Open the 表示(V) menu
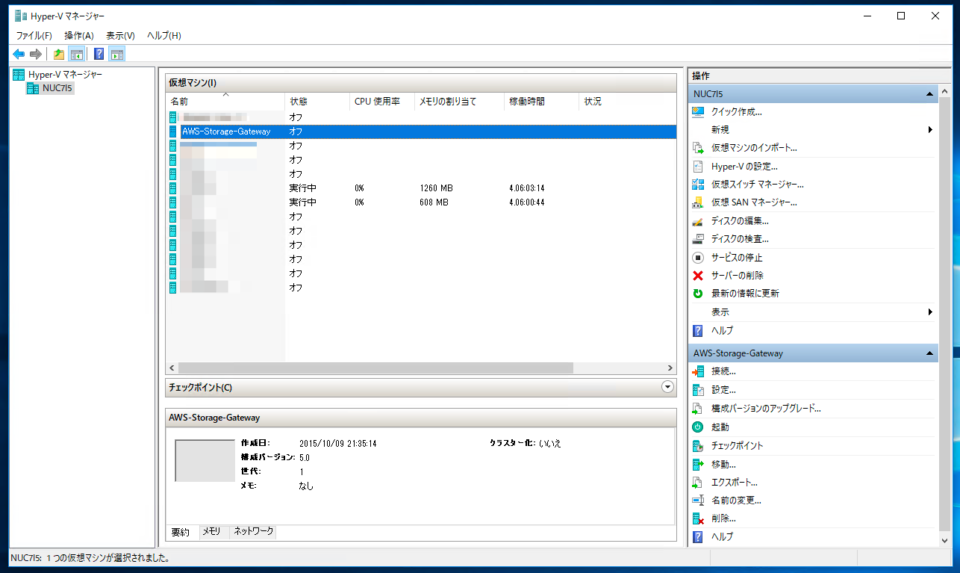Viewport: 960px width, 573px height. click(121, 36)
